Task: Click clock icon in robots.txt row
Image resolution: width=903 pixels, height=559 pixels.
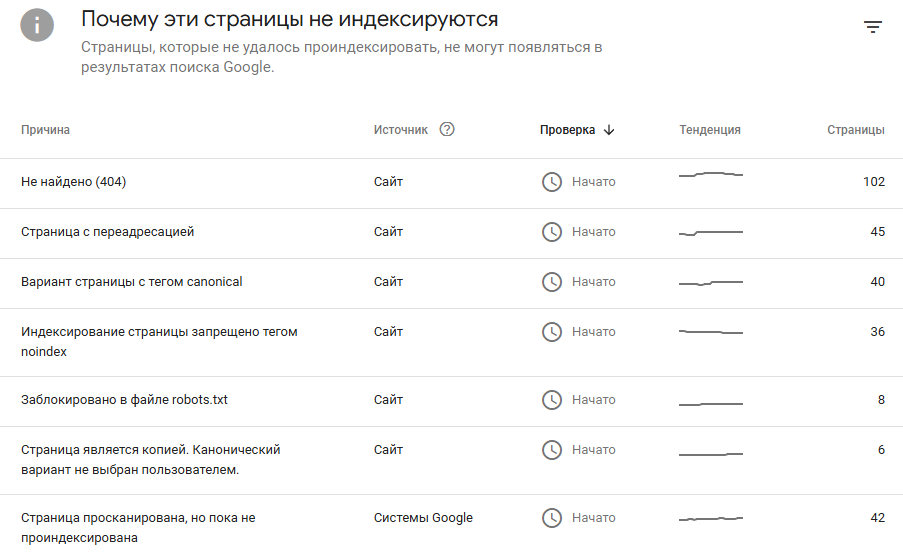Action: click(552, 400)
